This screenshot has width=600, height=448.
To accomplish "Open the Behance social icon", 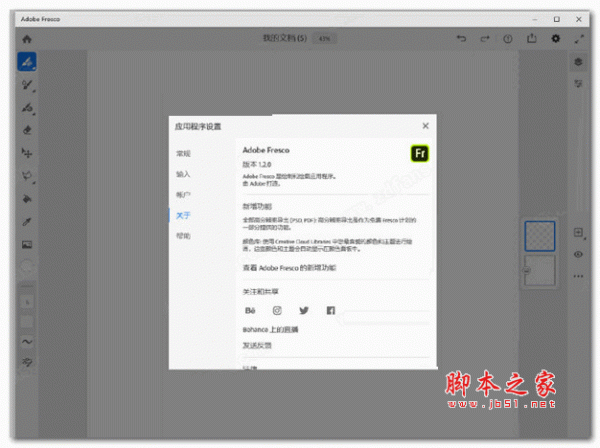I will [250, 311].
